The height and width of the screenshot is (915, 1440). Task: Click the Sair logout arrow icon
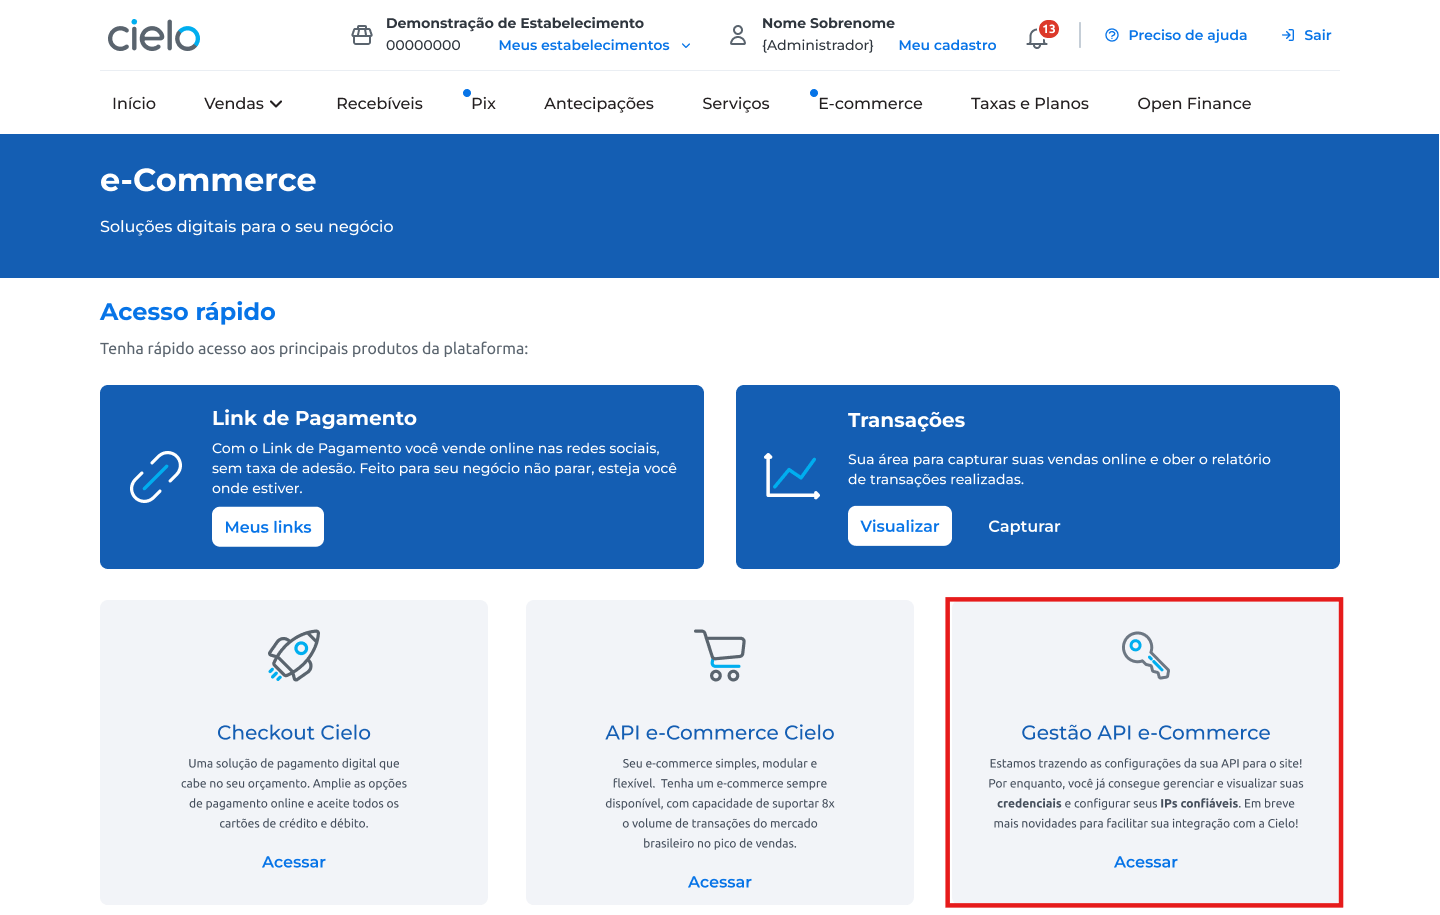tap(1289, 35)
